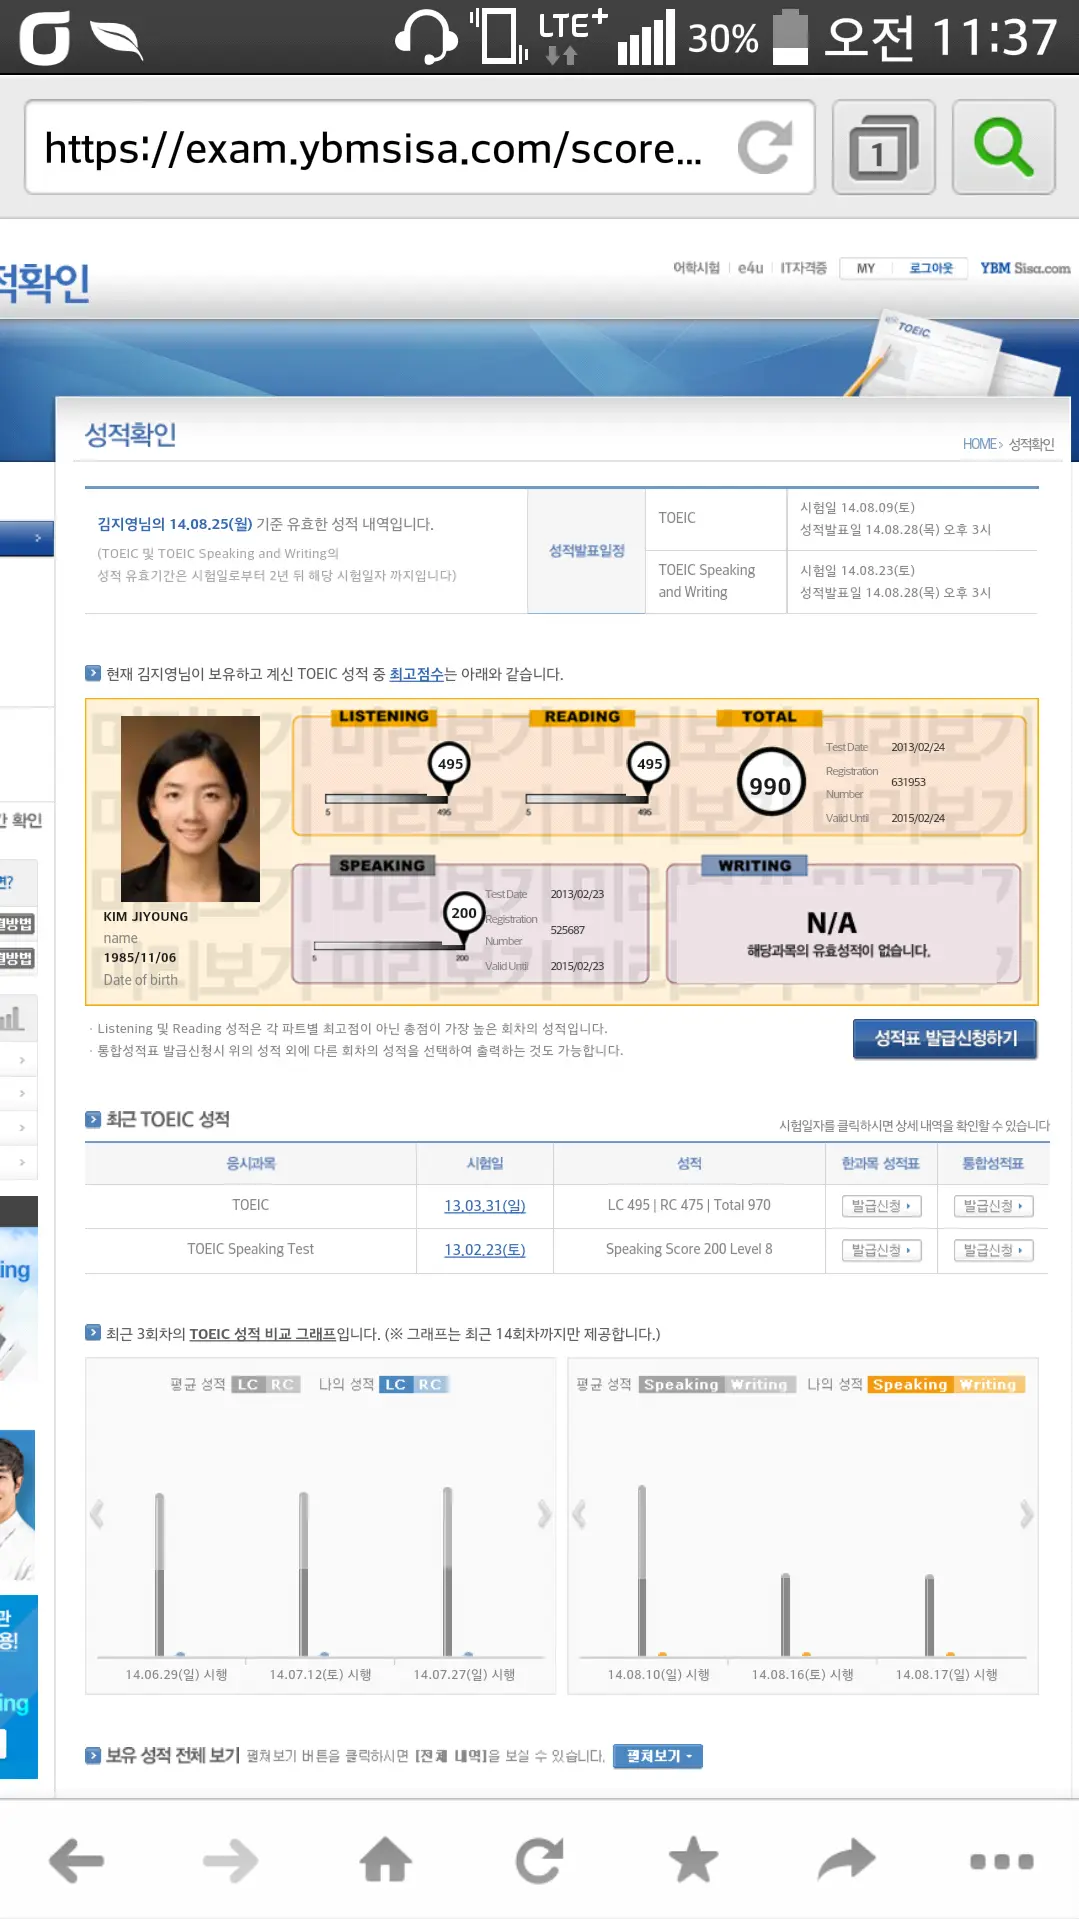This screenshot has width=1079, height=1919.
Task: Show next TOEIC graph with right chevron
Action: [x=544, y=1514]
